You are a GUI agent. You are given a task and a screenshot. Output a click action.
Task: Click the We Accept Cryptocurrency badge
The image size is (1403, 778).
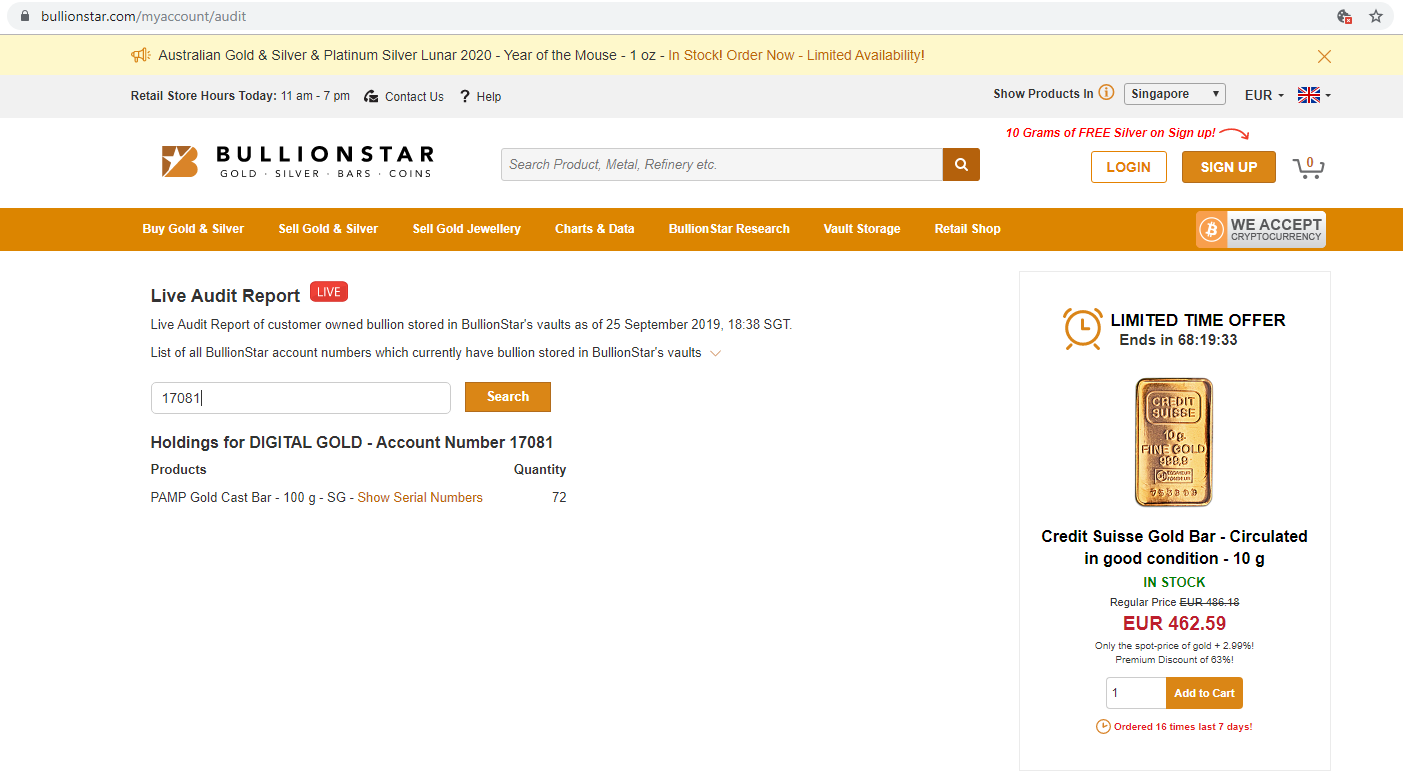(1260, 229)
